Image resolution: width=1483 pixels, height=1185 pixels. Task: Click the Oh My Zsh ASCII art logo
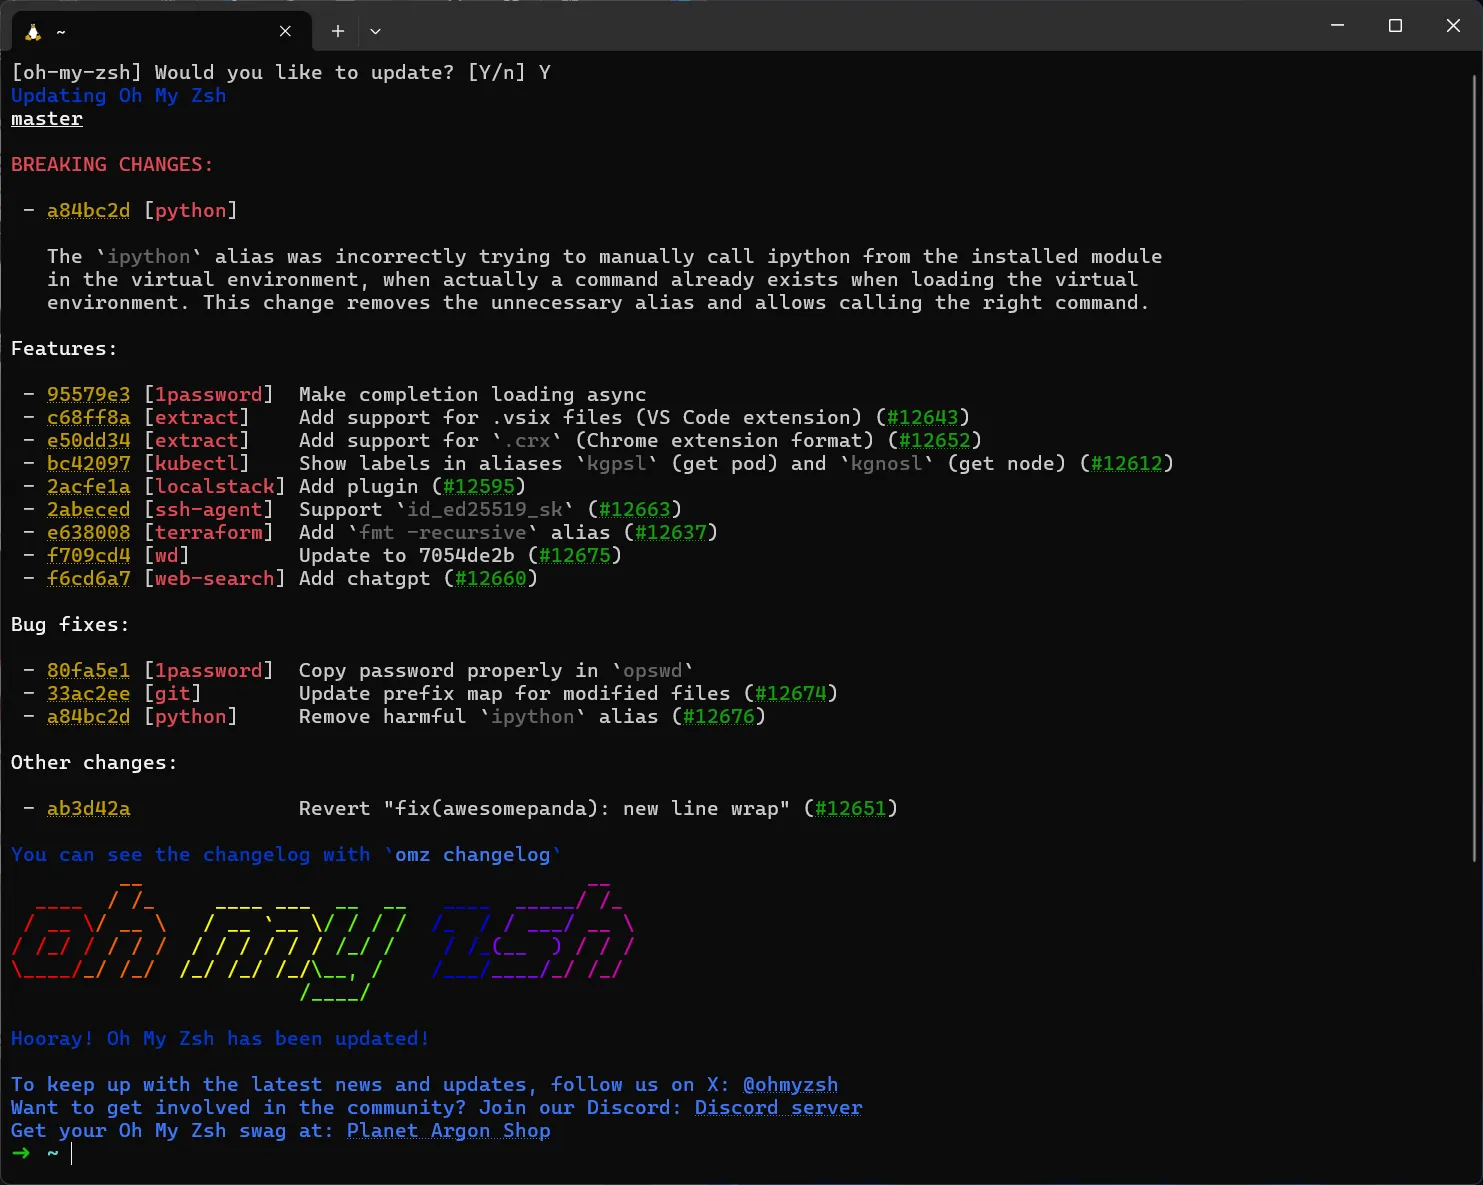tap(323, 940)
